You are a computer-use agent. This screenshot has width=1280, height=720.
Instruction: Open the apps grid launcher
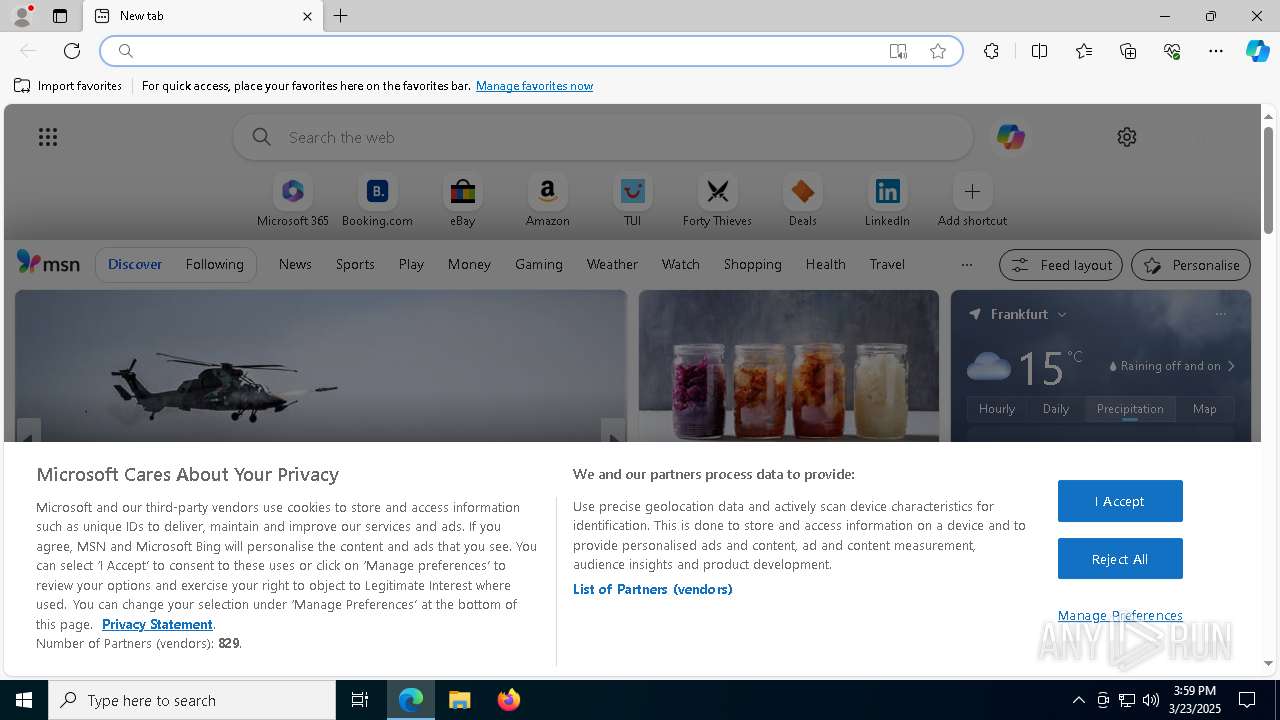(x=48, y=137)
